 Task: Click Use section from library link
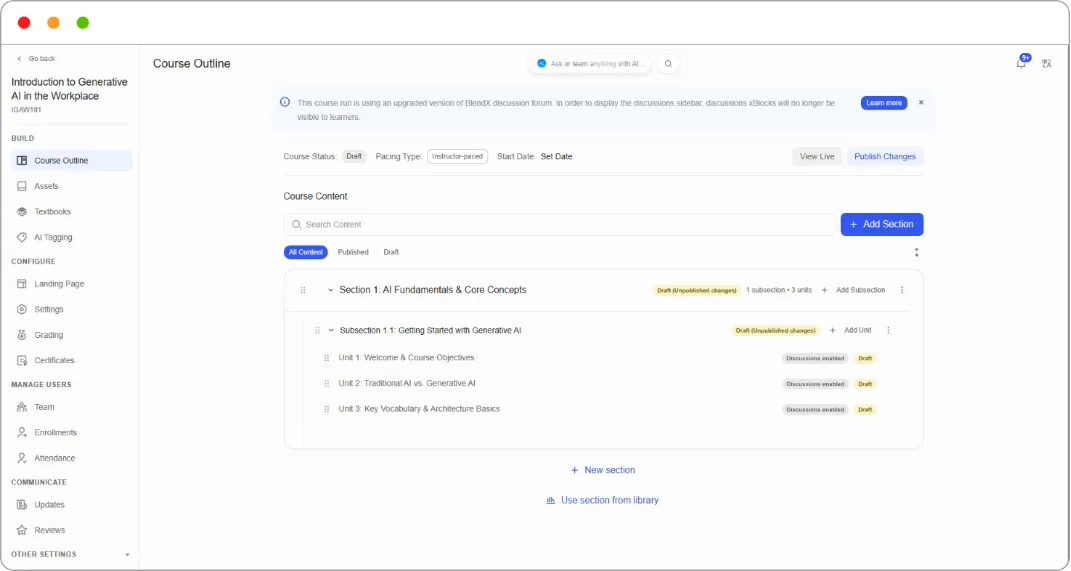602,500
